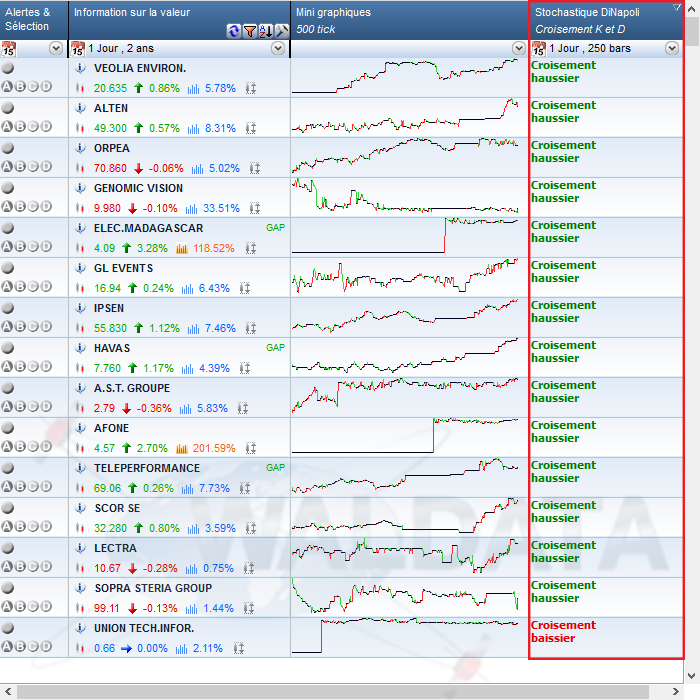Click the blue refresh arrows icon
Viewport: 700px width, 700px height.
click(233, 31)
